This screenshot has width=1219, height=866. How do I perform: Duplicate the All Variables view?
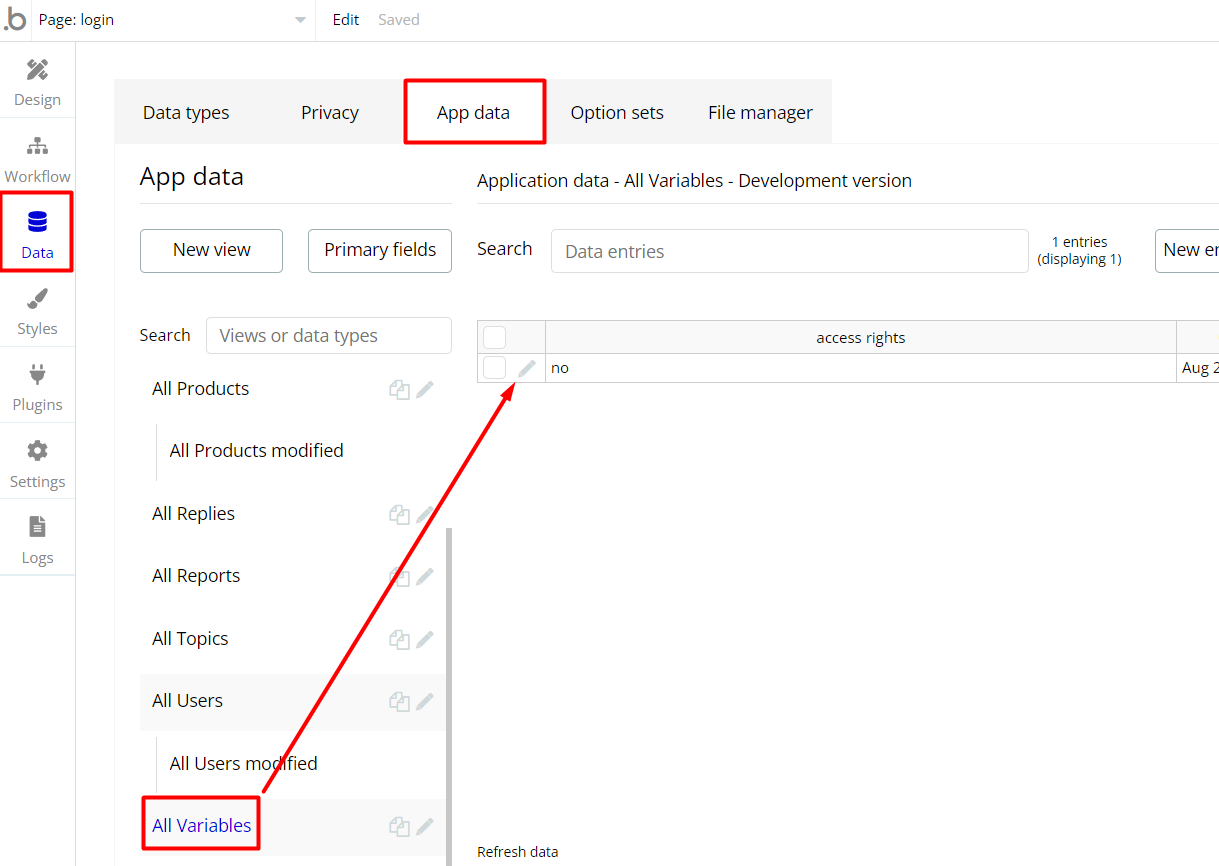[x=399, y=827]
